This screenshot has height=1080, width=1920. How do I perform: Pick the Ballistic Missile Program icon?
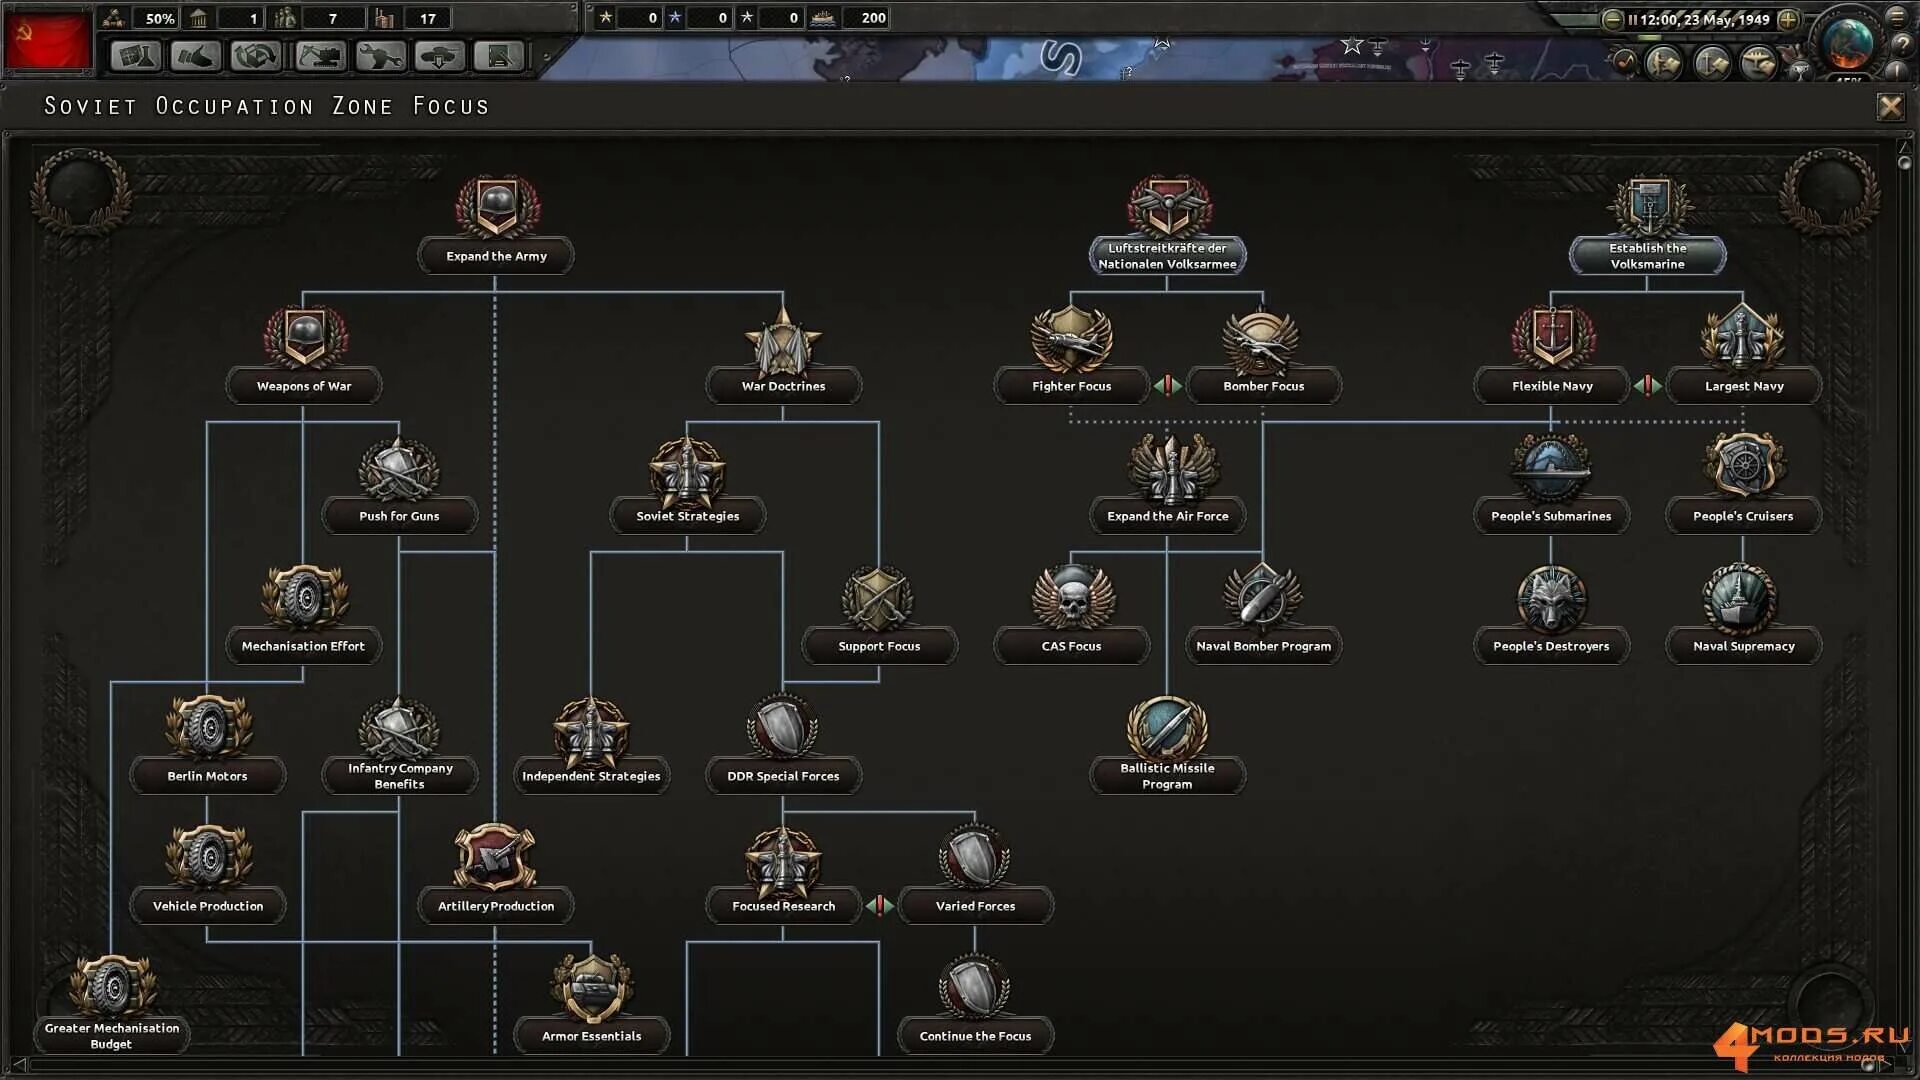click(1167, 727)
